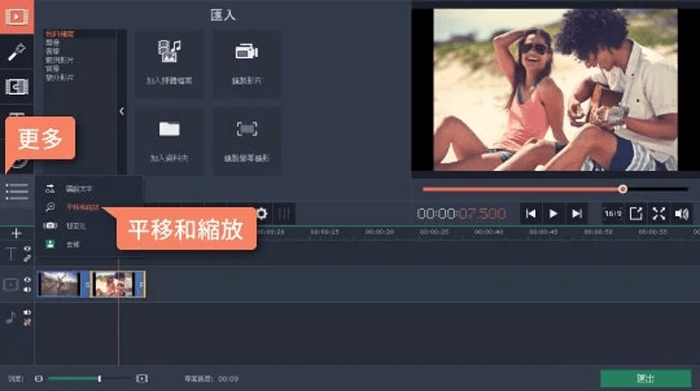Select the 我的檔案 category at the top of the list
700x391 pixels.
pyautogui.click(x=60, y=34)
